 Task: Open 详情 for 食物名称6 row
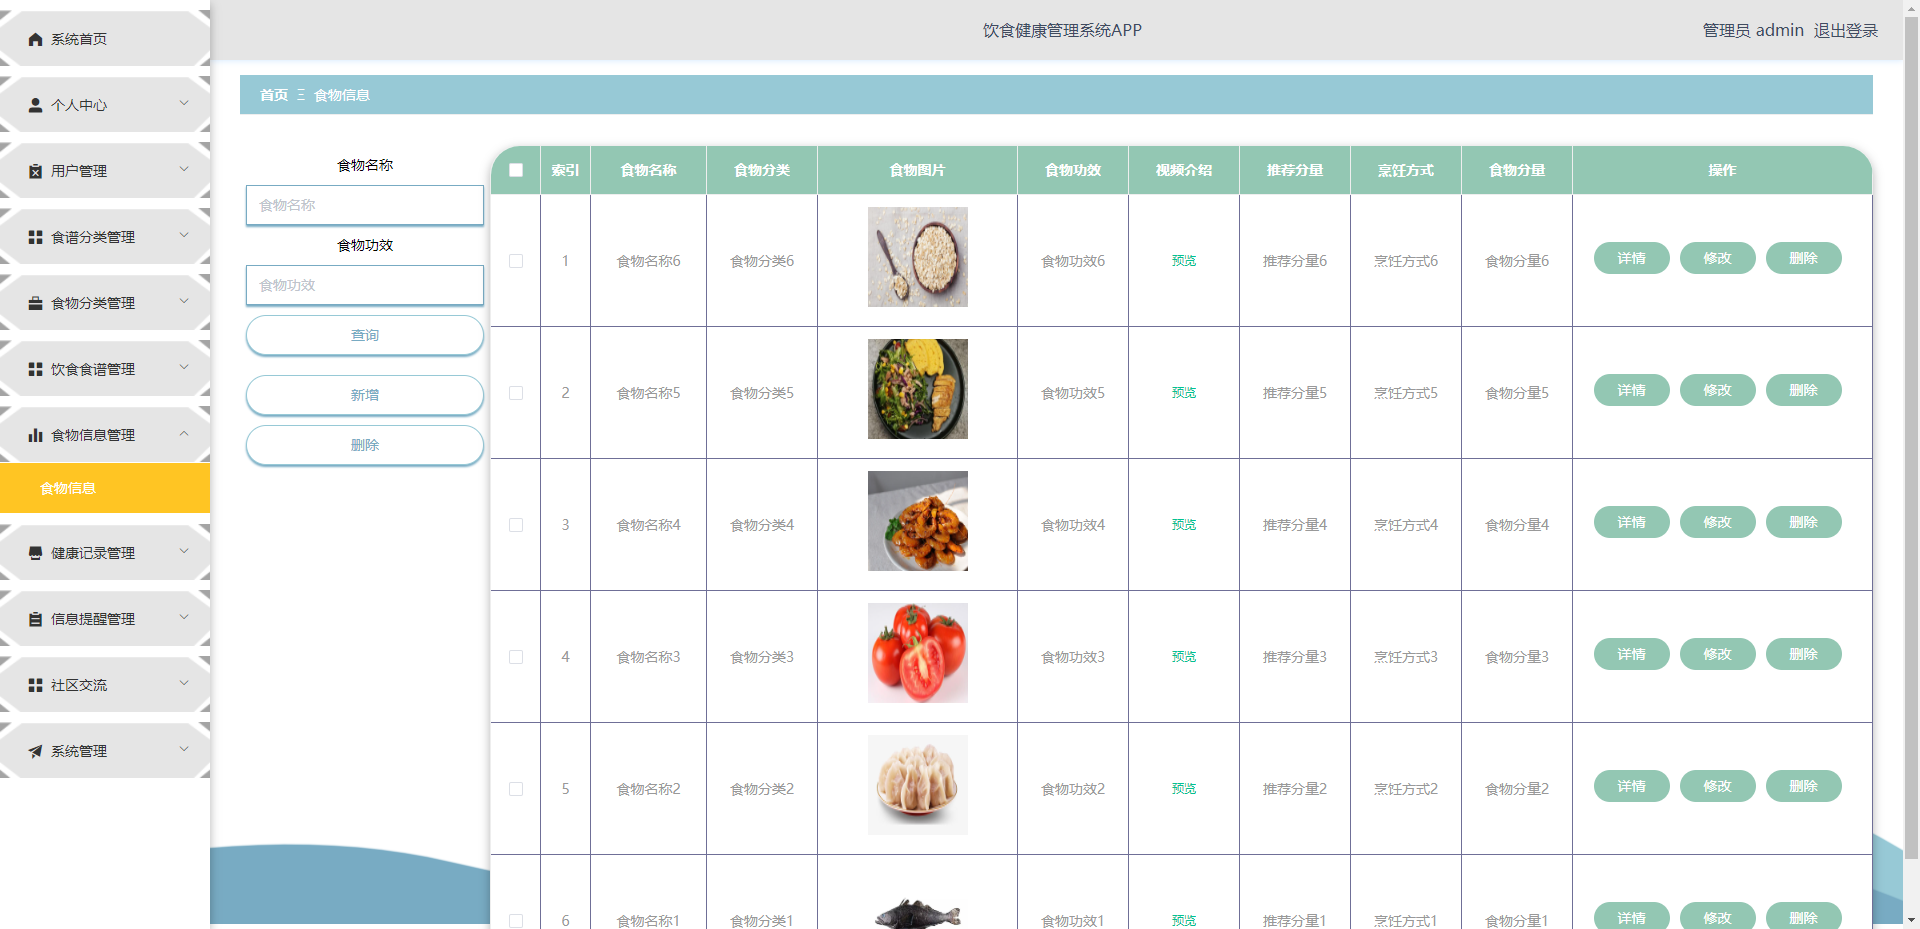(1632, 258)
